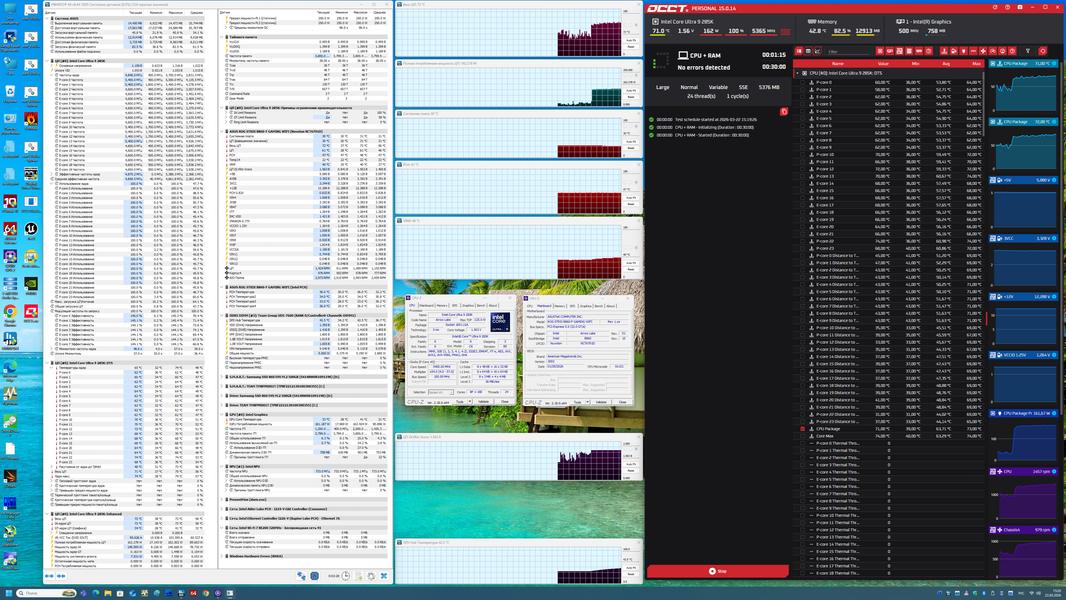The width and height of the screenshot is (1066, 600).
Task: Open Tools dropdown arrow in right CPU-Z
Action: pyautogui.click(x=587, y=402)
